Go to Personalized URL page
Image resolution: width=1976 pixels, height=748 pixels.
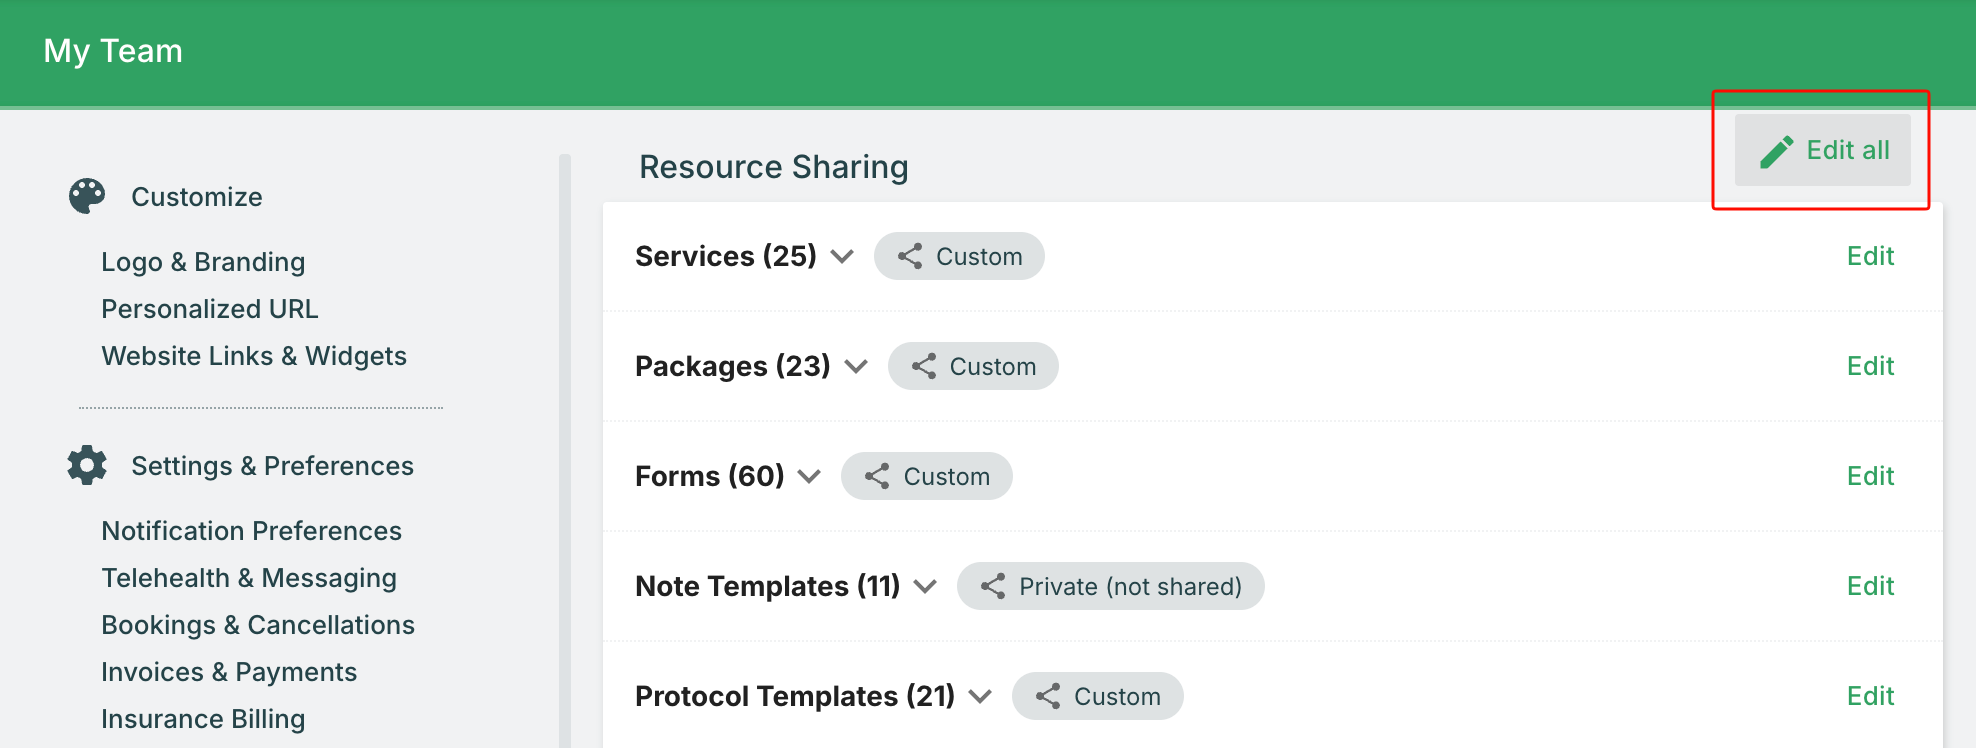(210, 309)
